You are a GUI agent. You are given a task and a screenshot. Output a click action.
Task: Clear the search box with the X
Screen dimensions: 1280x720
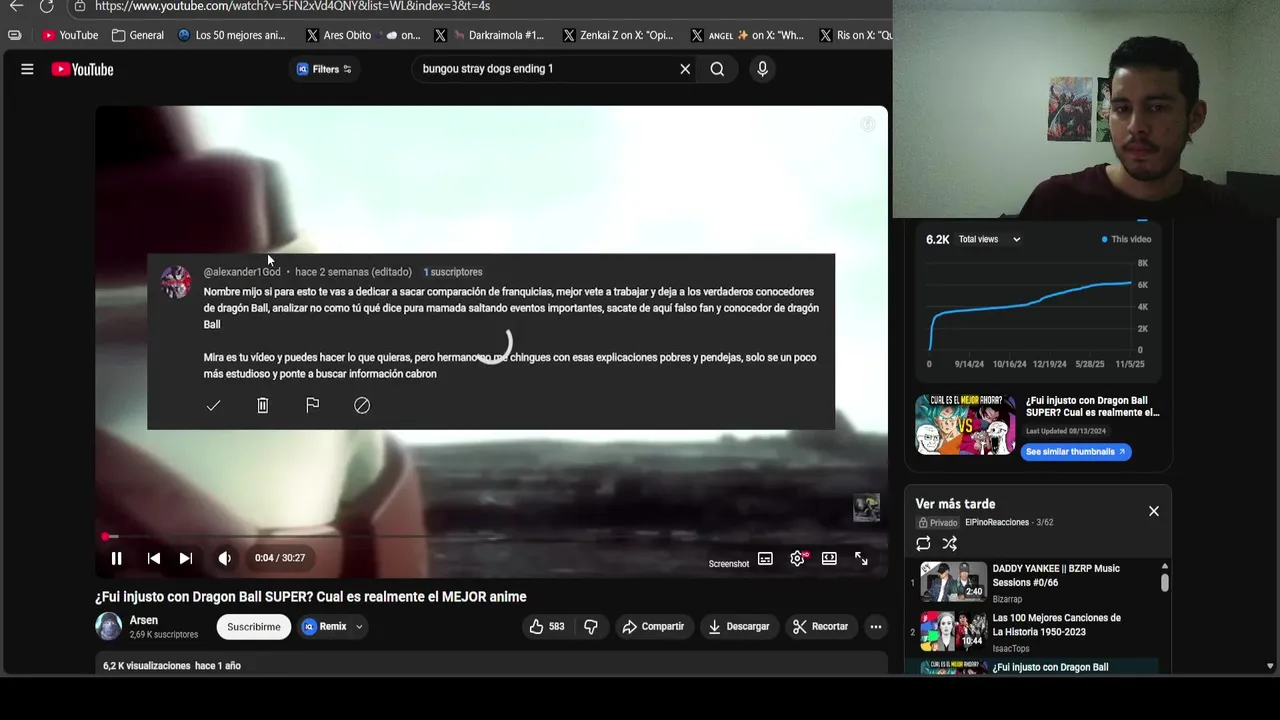685,69
